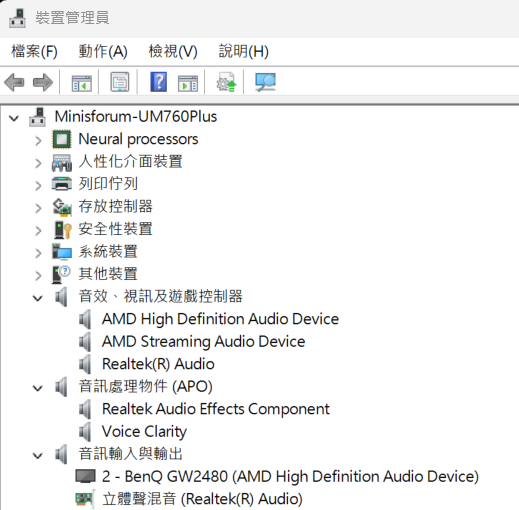
Task: Select the Minisforum-UM760Plus computer icon
Action: coord(37,117)
